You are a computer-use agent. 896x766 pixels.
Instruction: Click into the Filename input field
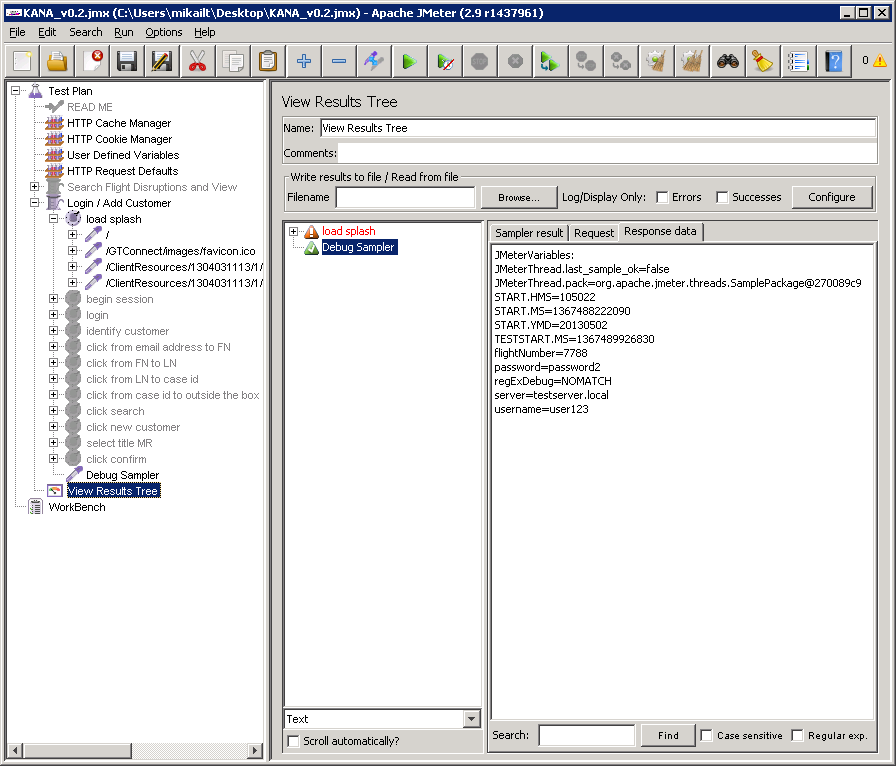[405, 197]
